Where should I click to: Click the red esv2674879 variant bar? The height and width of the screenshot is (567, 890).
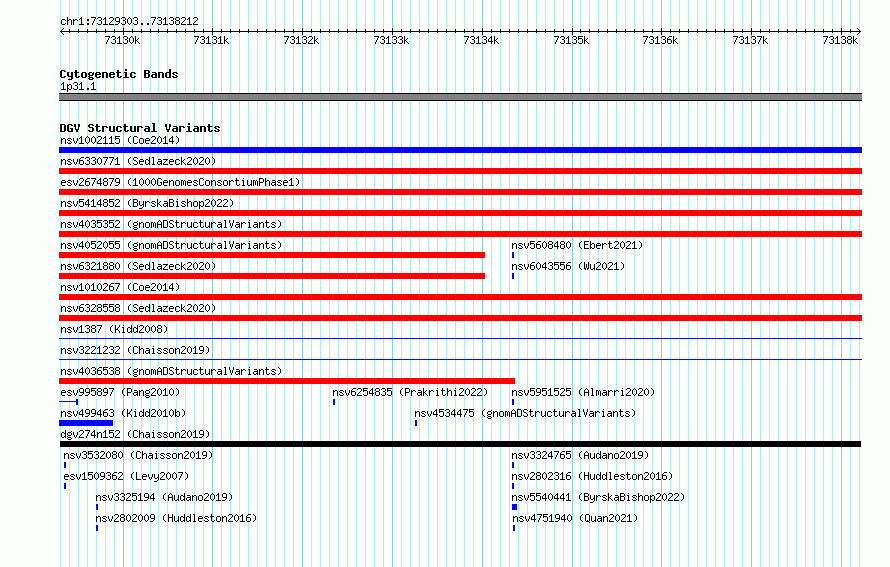(x=460, y=192)
